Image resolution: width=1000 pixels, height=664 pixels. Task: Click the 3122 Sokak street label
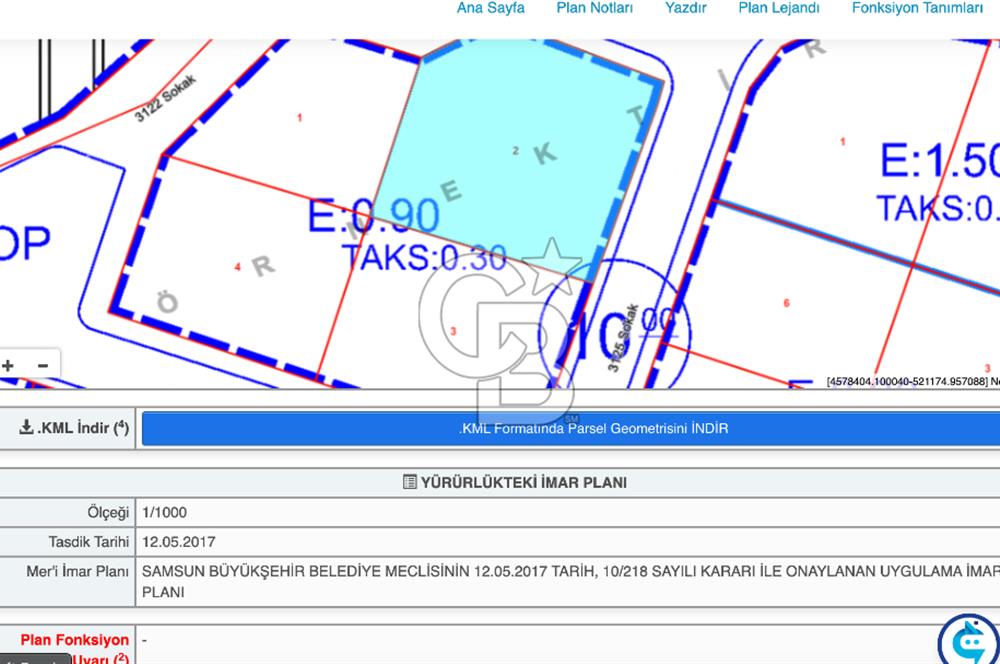coord(165,98)
